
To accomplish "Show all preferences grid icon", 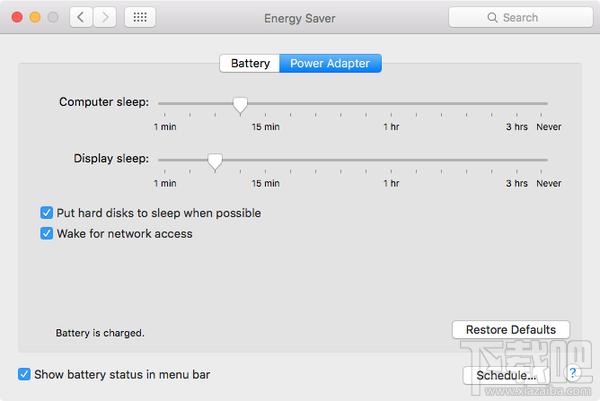I will point(140,17).
